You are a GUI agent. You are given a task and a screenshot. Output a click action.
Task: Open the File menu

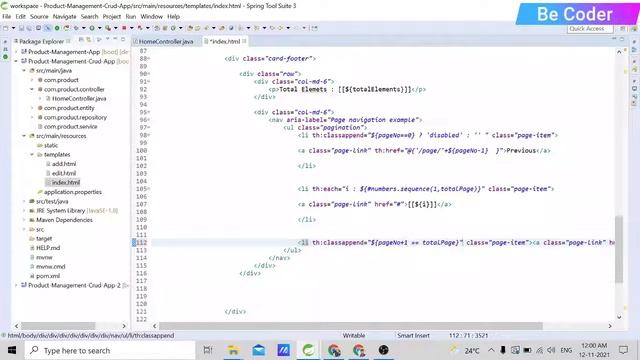click(7, 17)
